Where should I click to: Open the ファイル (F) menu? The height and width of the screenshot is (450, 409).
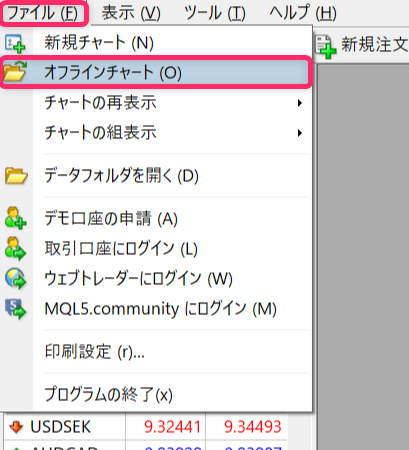click(x=43, y=13)
